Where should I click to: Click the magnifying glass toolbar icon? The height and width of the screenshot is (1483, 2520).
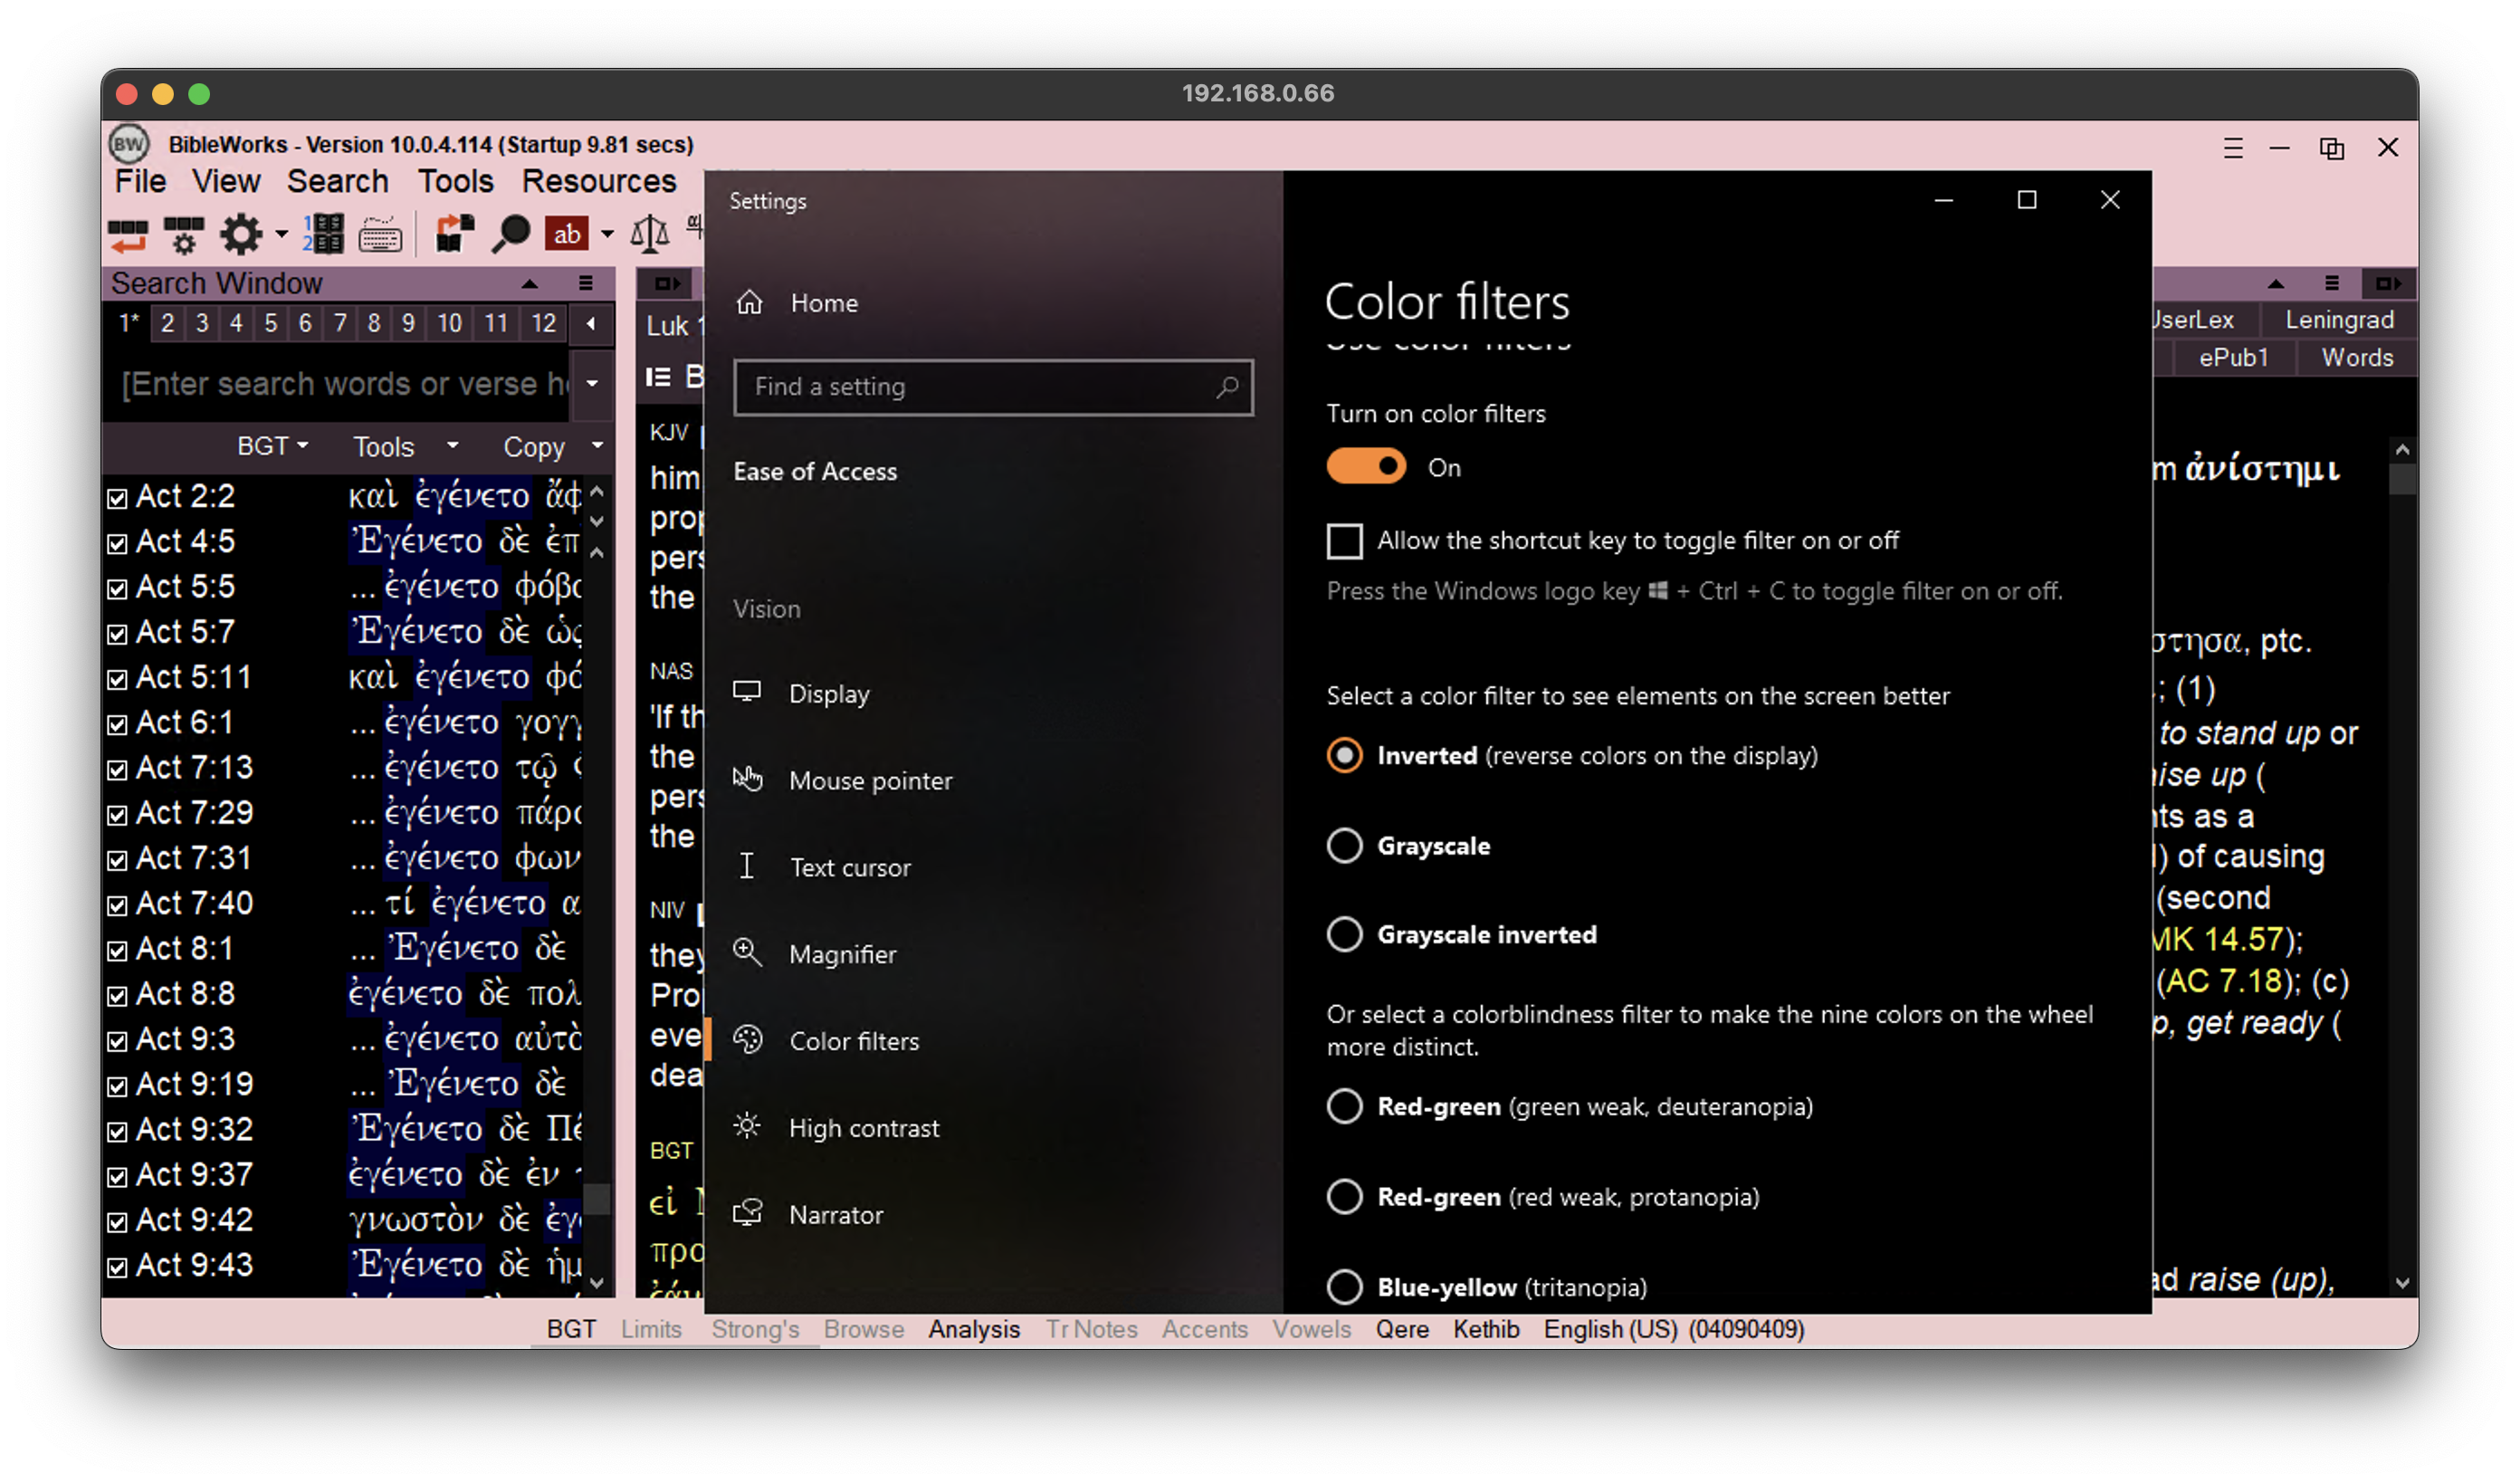(510, 234)
